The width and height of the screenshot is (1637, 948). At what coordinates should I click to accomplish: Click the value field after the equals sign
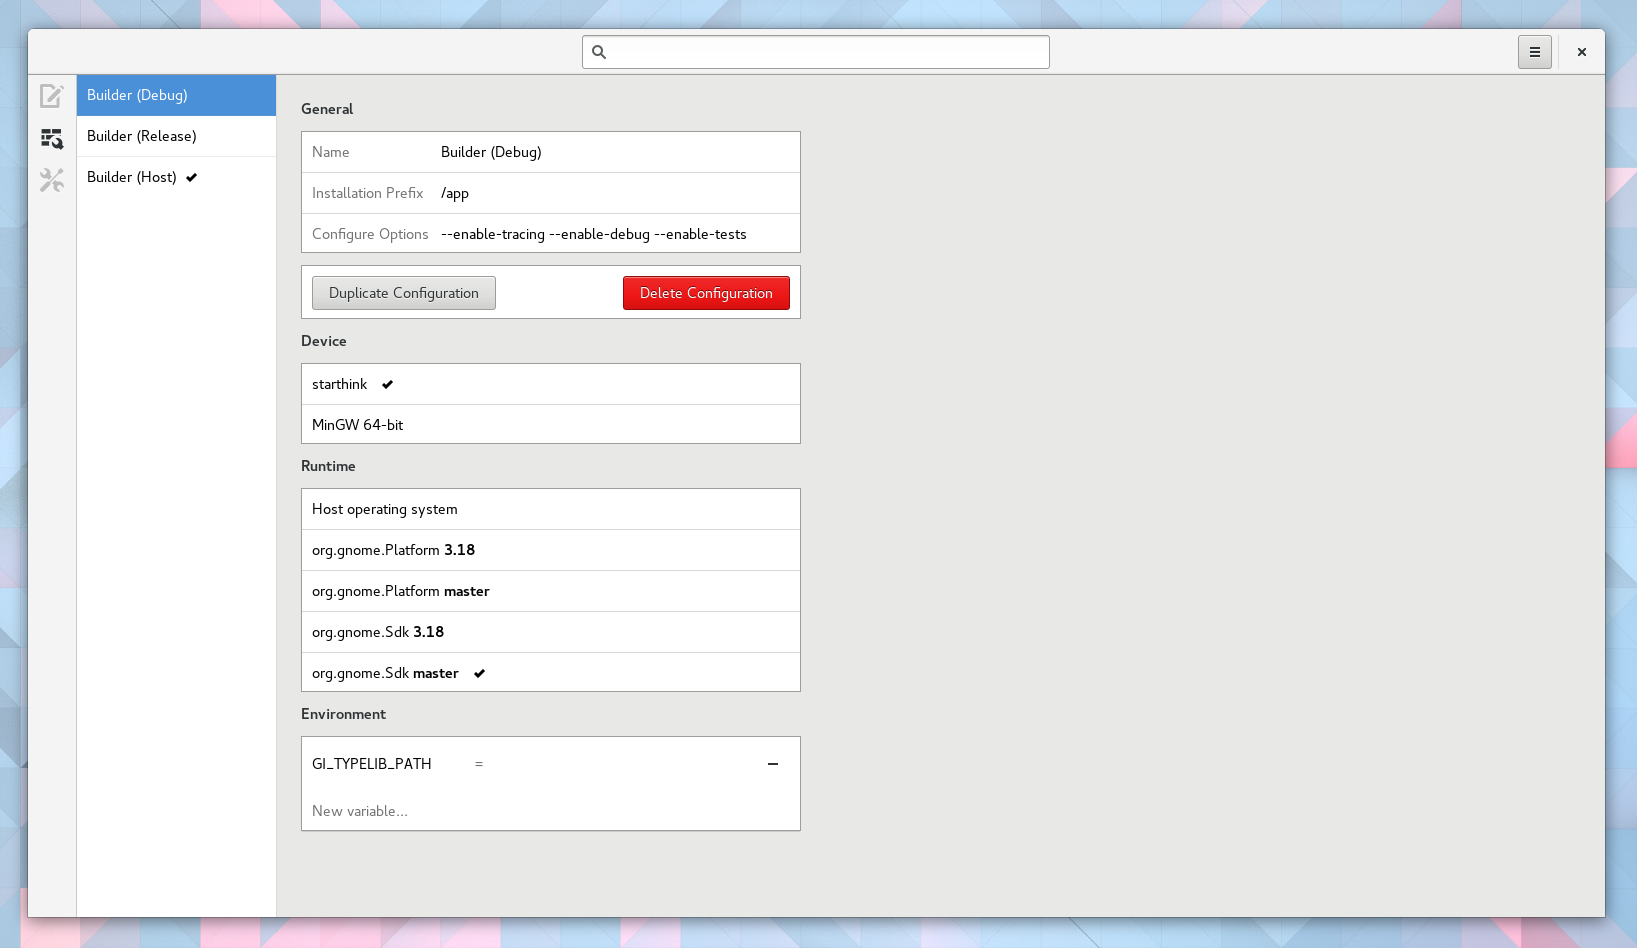[620, 764]
